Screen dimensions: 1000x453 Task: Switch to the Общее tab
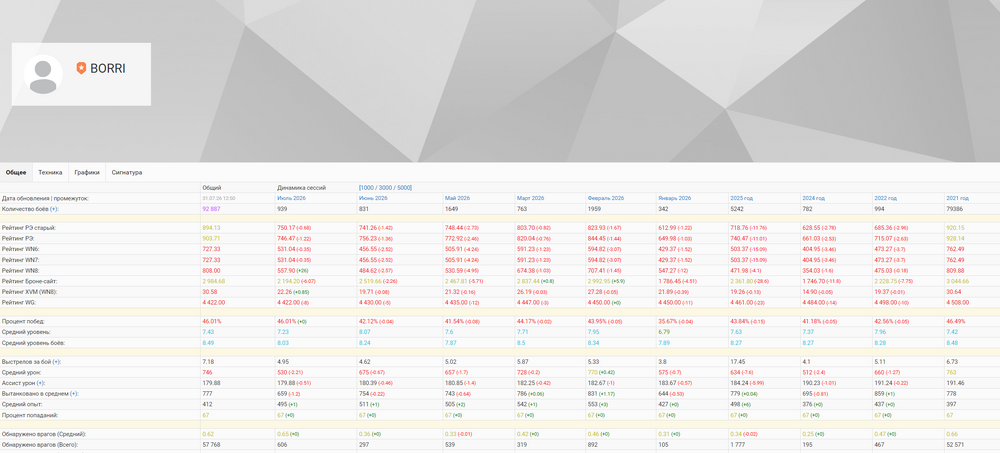pyautogui.click(x=16, y=172)
